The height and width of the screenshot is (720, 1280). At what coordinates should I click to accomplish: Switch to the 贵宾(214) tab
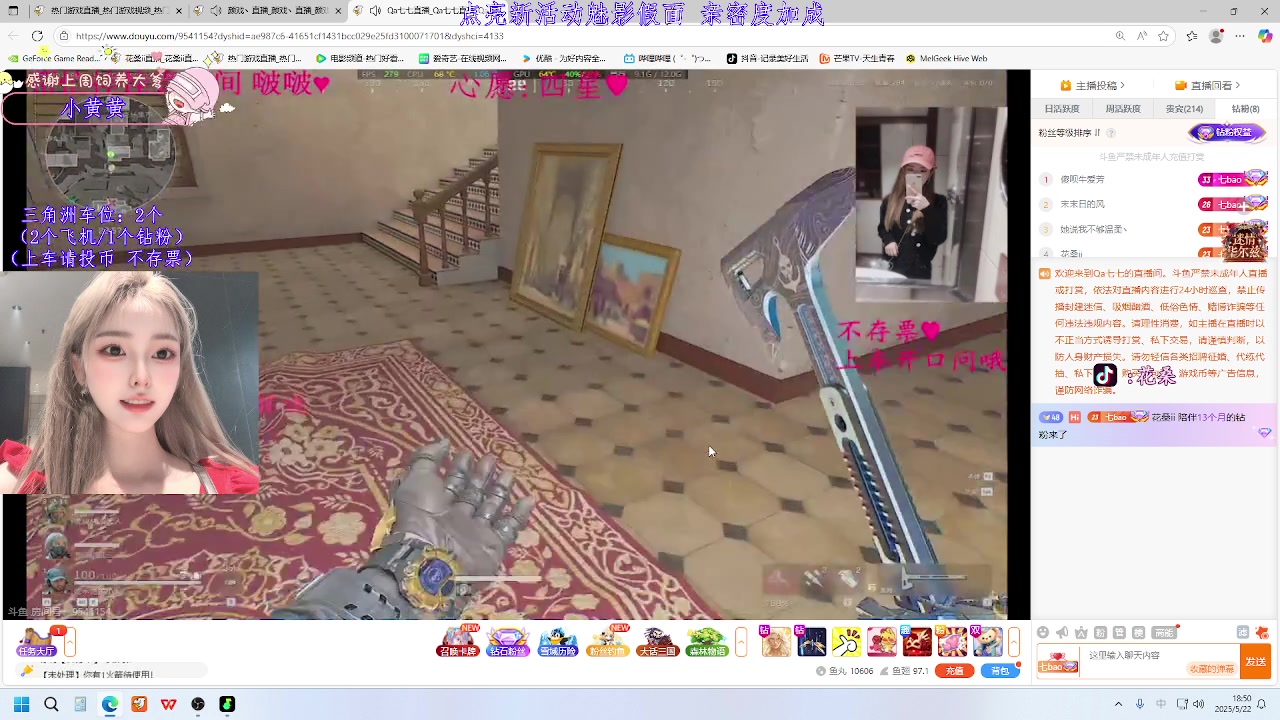(1184, 109)
